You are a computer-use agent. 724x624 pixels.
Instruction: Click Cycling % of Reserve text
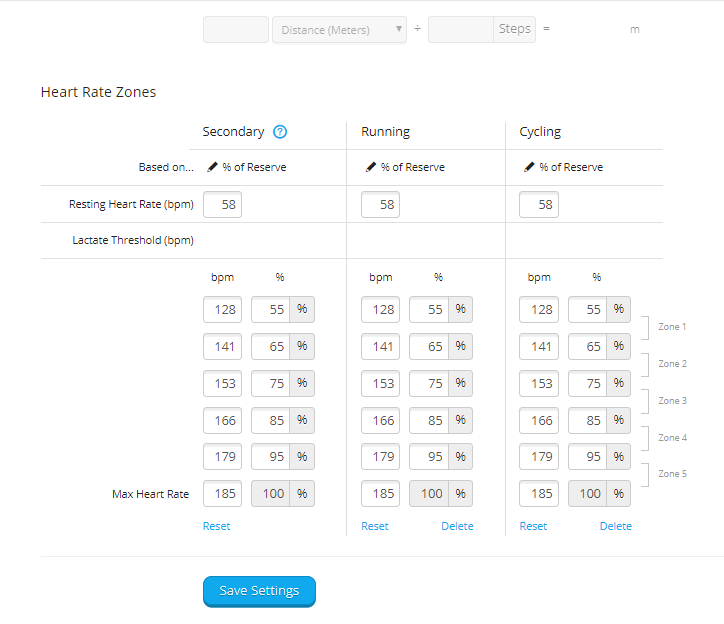click(x=571, y=167)
